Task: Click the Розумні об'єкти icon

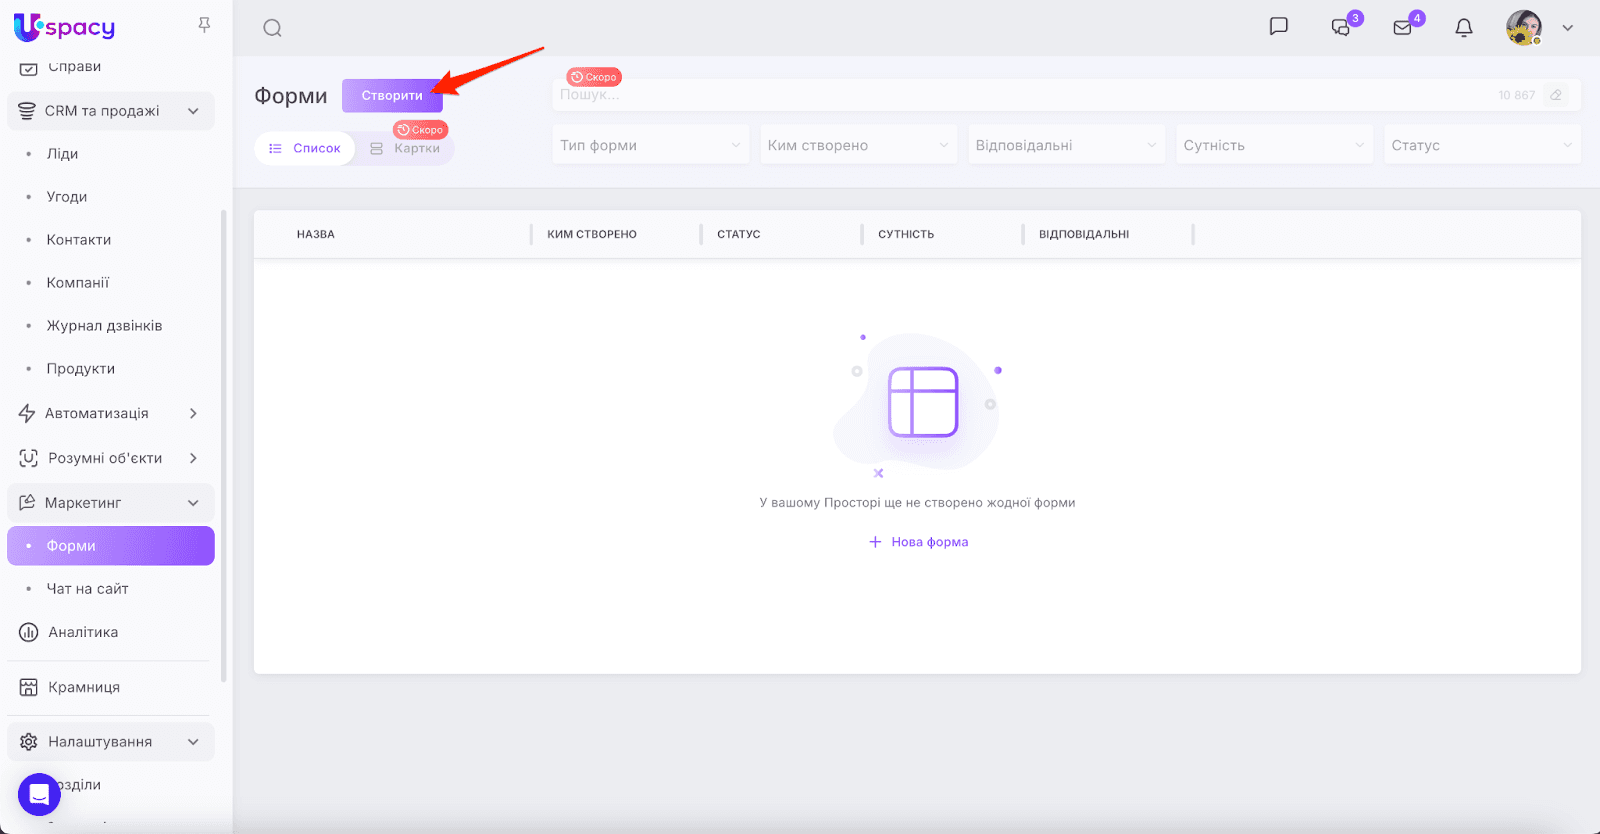Action: [28, 458]
